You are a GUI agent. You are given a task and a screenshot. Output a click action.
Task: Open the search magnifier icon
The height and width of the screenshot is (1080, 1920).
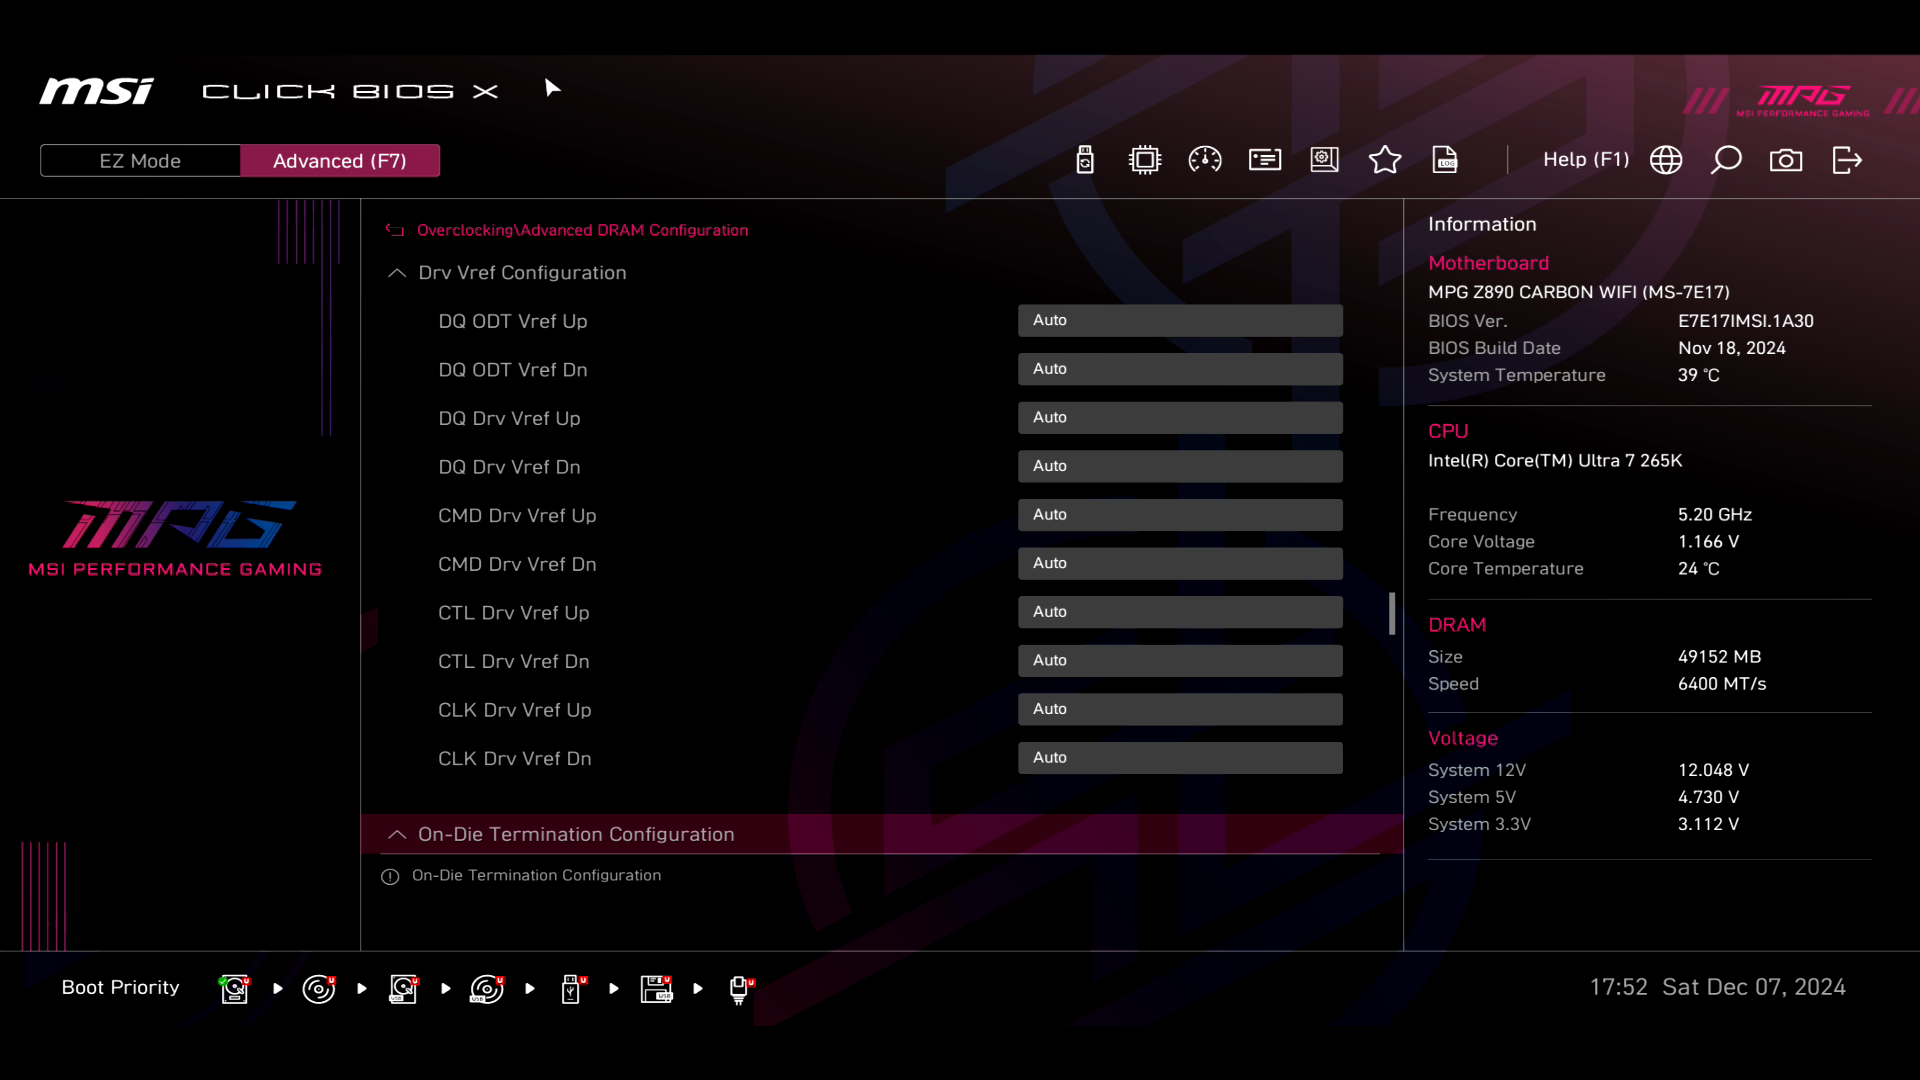coord(1726,160)
